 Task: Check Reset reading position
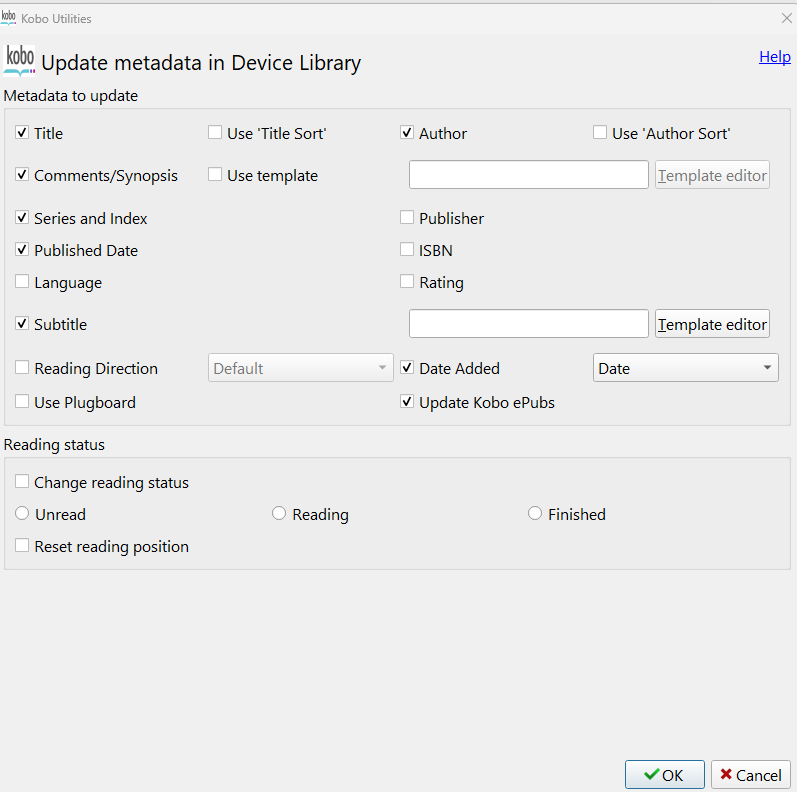click(22, 545)
